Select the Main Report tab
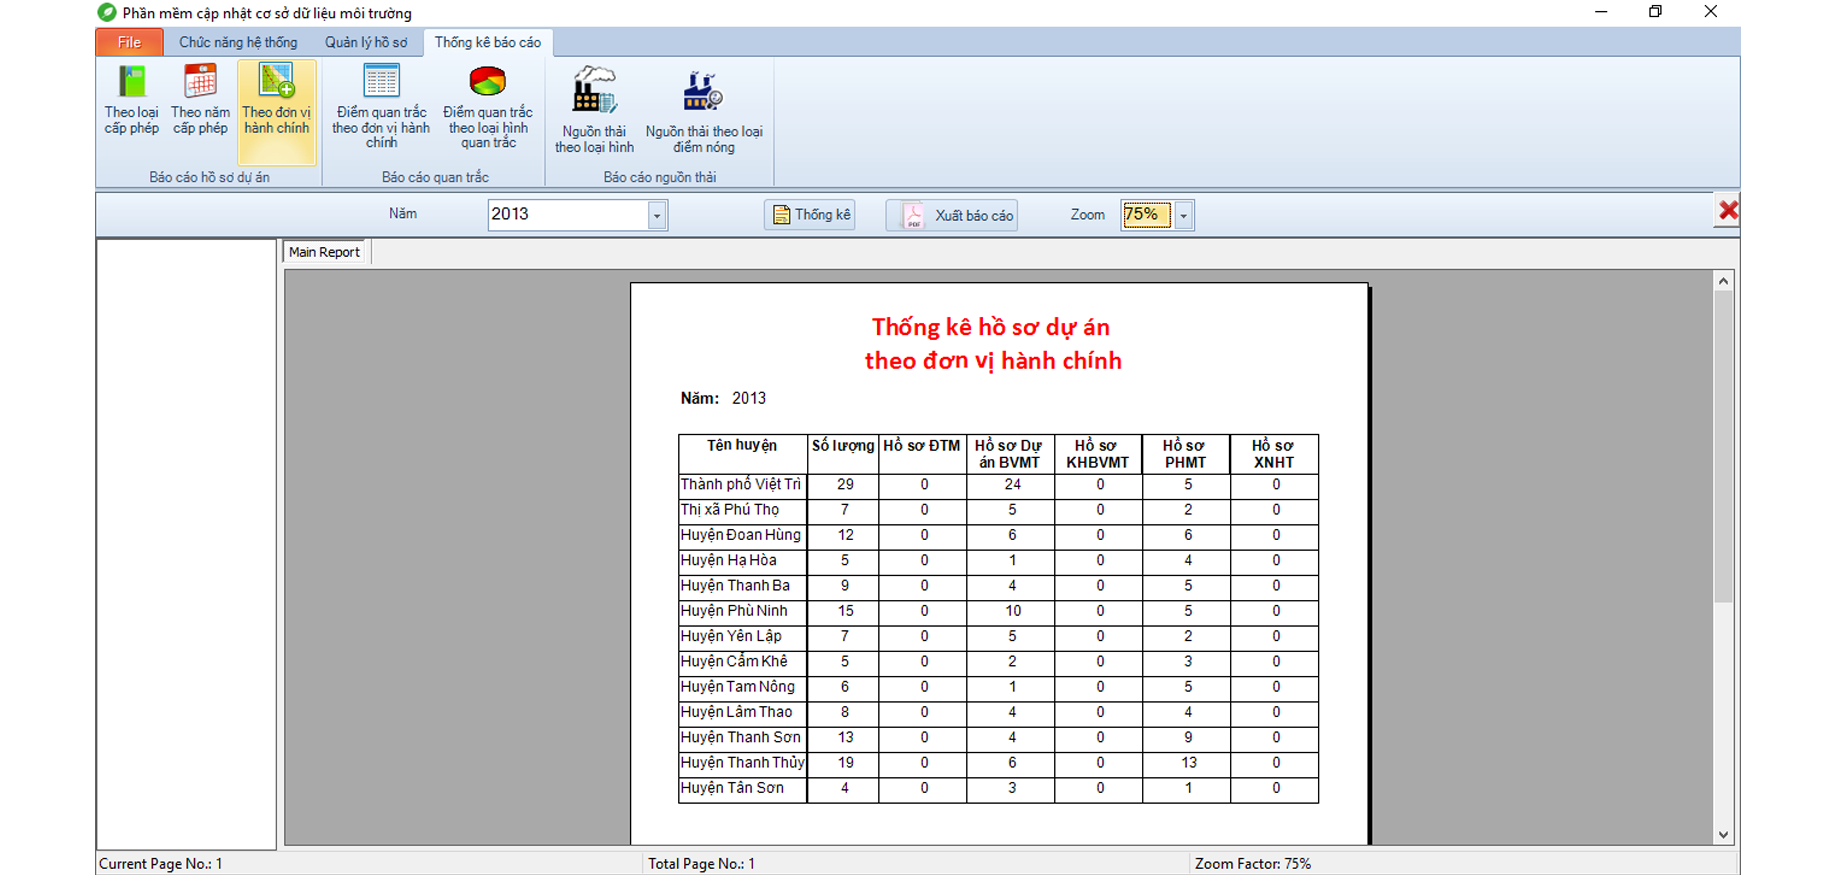The width and height of the screenshot is (1821, 875). point(324,252)
